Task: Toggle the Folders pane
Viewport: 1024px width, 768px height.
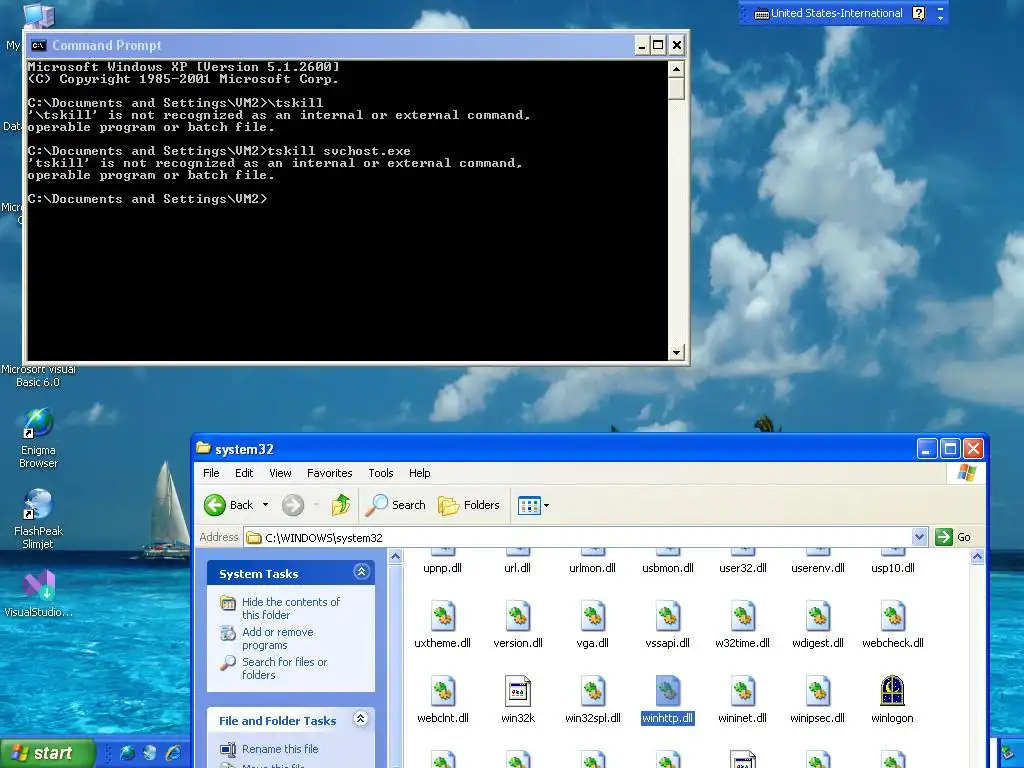Action: (x=469, y=505)
